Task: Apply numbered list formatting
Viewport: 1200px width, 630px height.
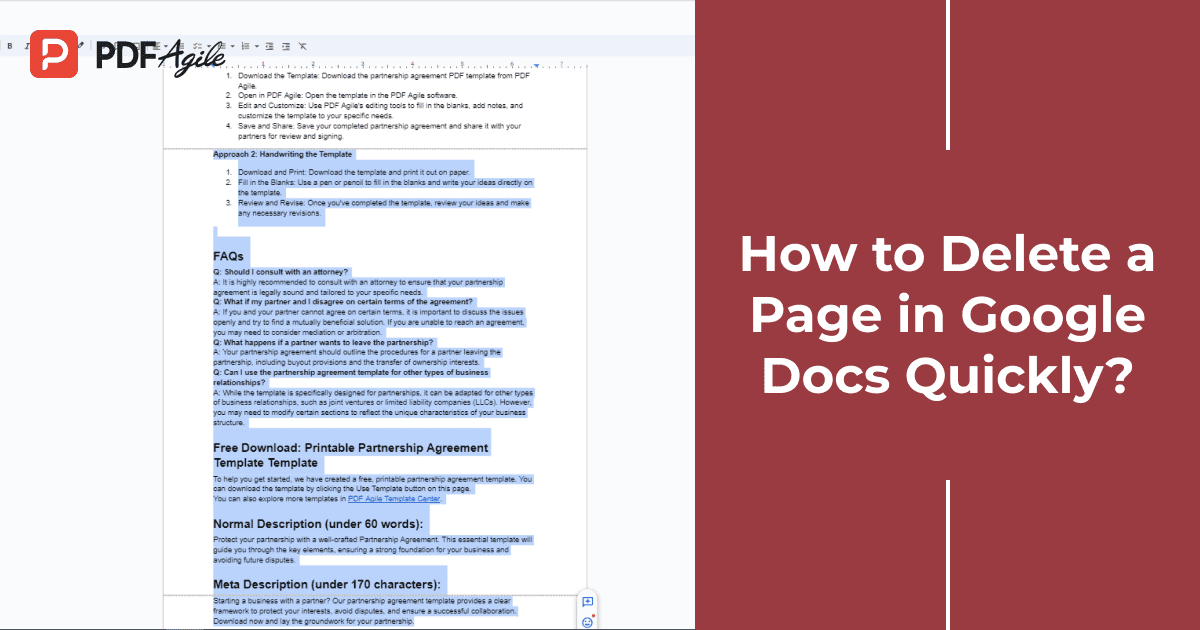Action: point(246,46)
